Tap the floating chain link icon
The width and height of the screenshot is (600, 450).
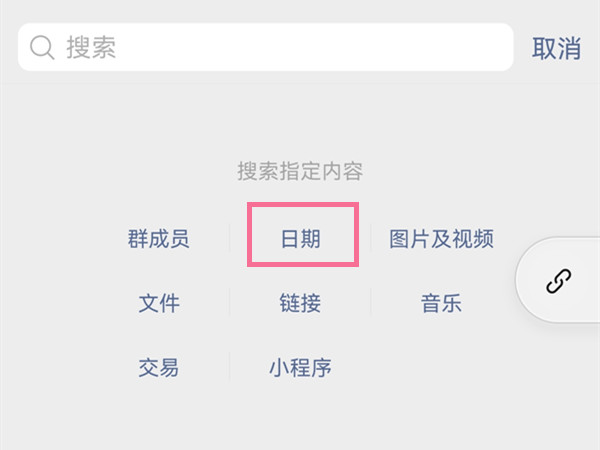pyautogui.click(x=558, y=281)
